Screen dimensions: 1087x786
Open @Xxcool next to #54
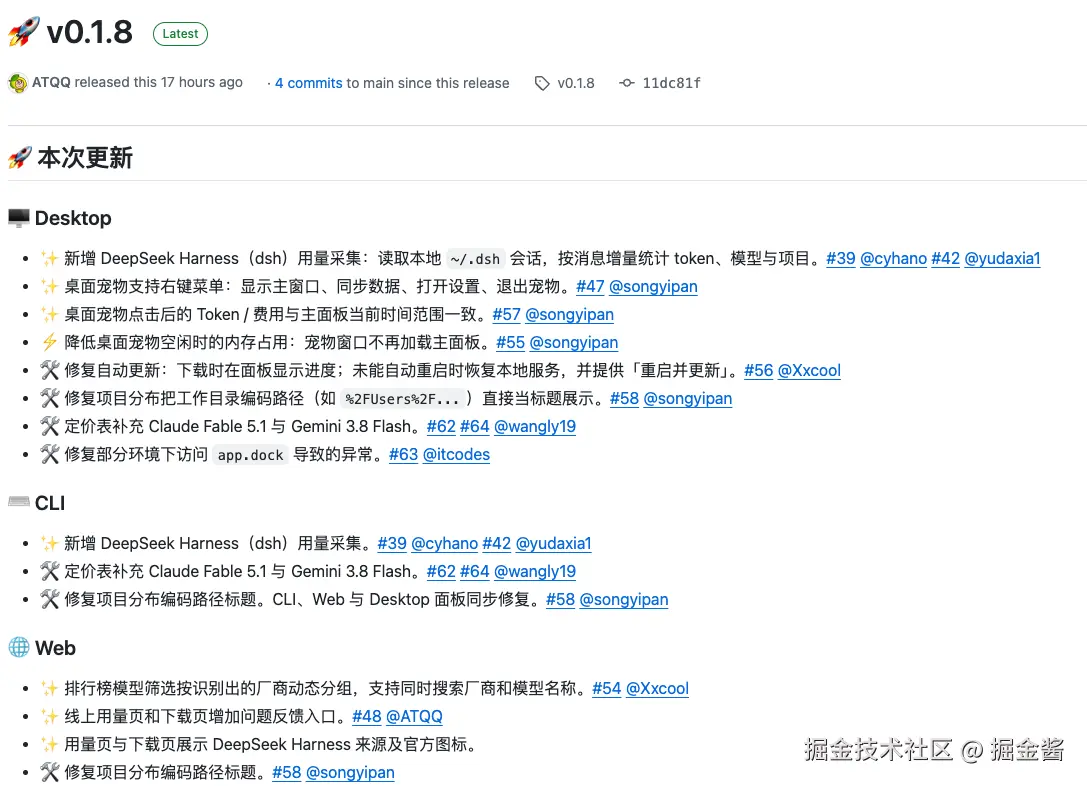(x=657, y=688)
